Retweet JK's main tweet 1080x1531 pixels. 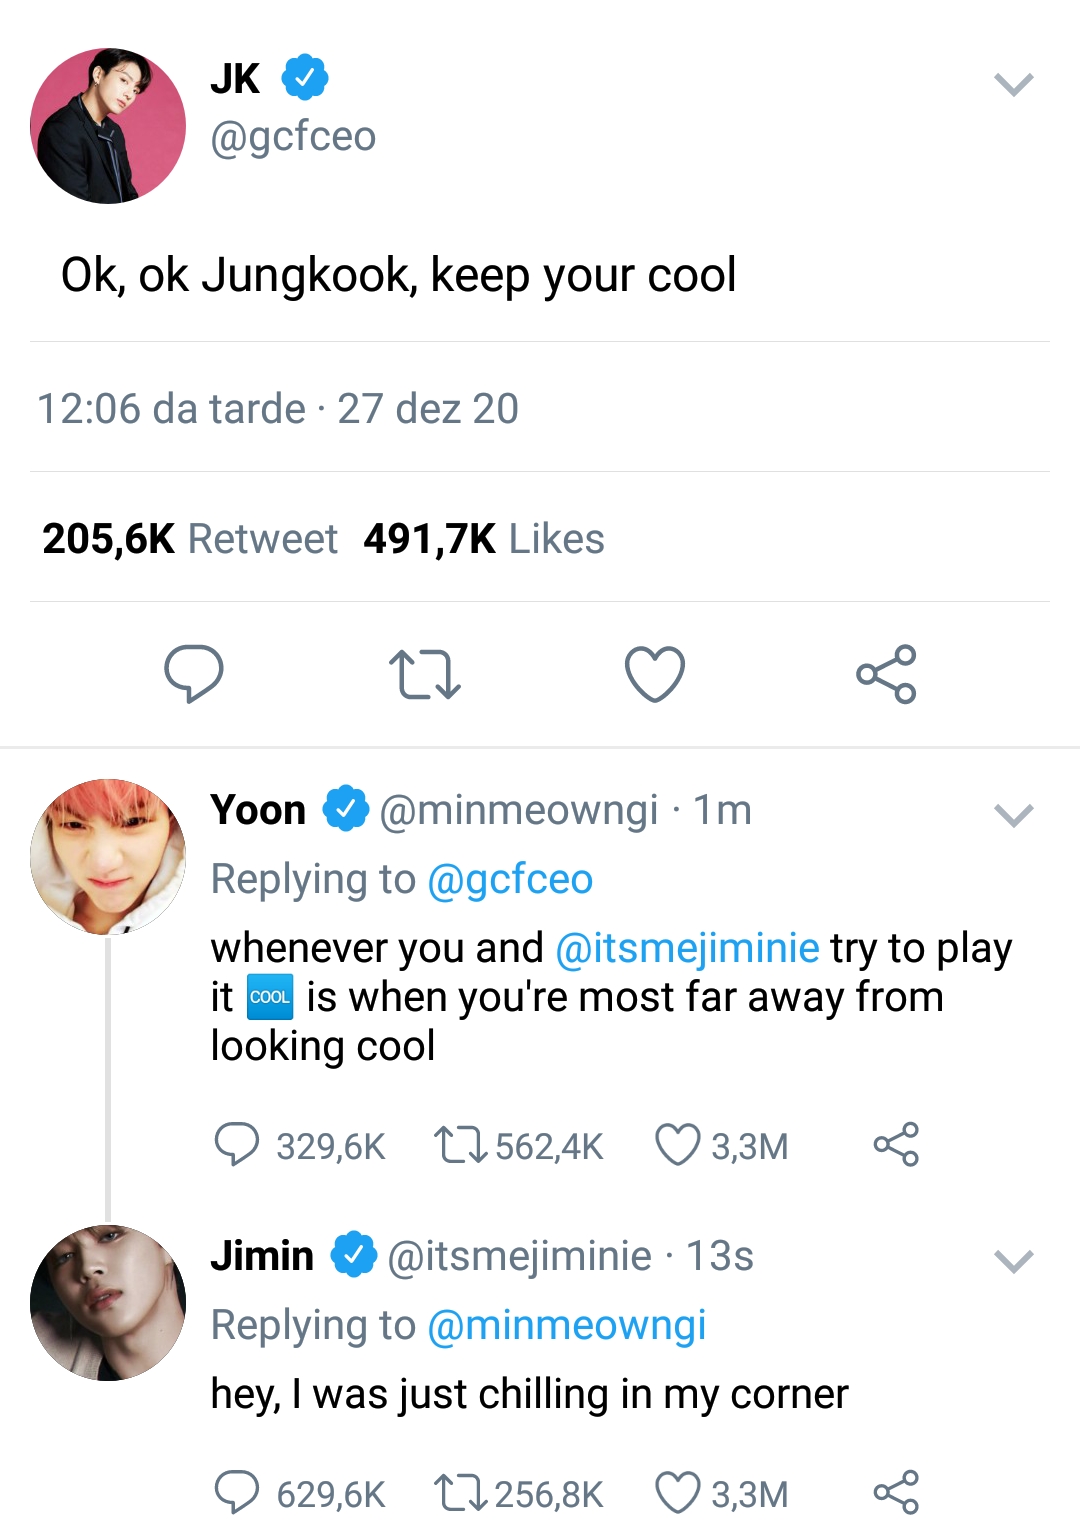pyautogui.click(x=424, y=674)
